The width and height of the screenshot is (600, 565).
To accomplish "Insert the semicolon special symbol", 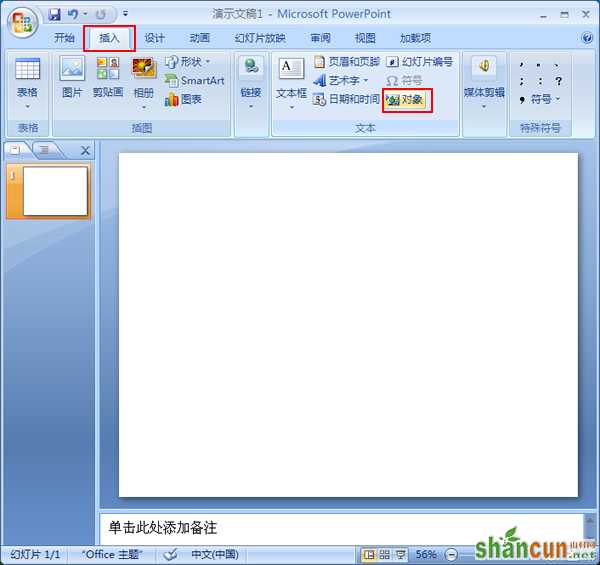I will pos(522,81).
